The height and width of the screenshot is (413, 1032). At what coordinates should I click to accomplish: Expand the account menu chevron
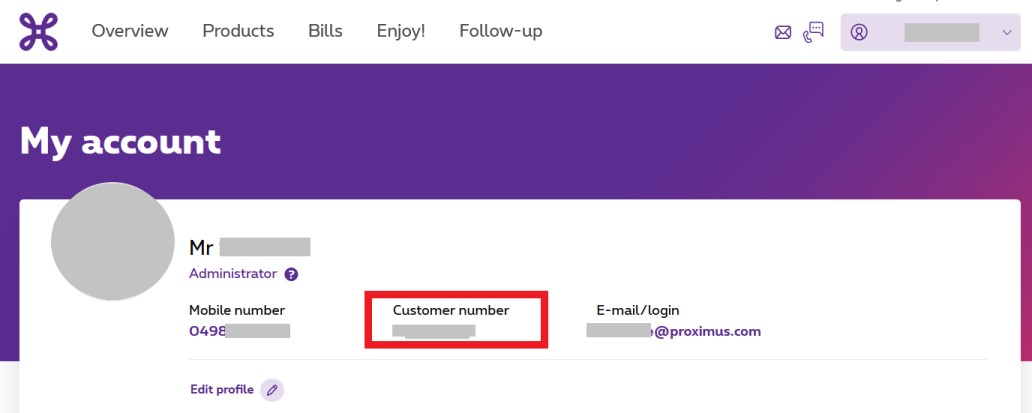pos(1006,32)
